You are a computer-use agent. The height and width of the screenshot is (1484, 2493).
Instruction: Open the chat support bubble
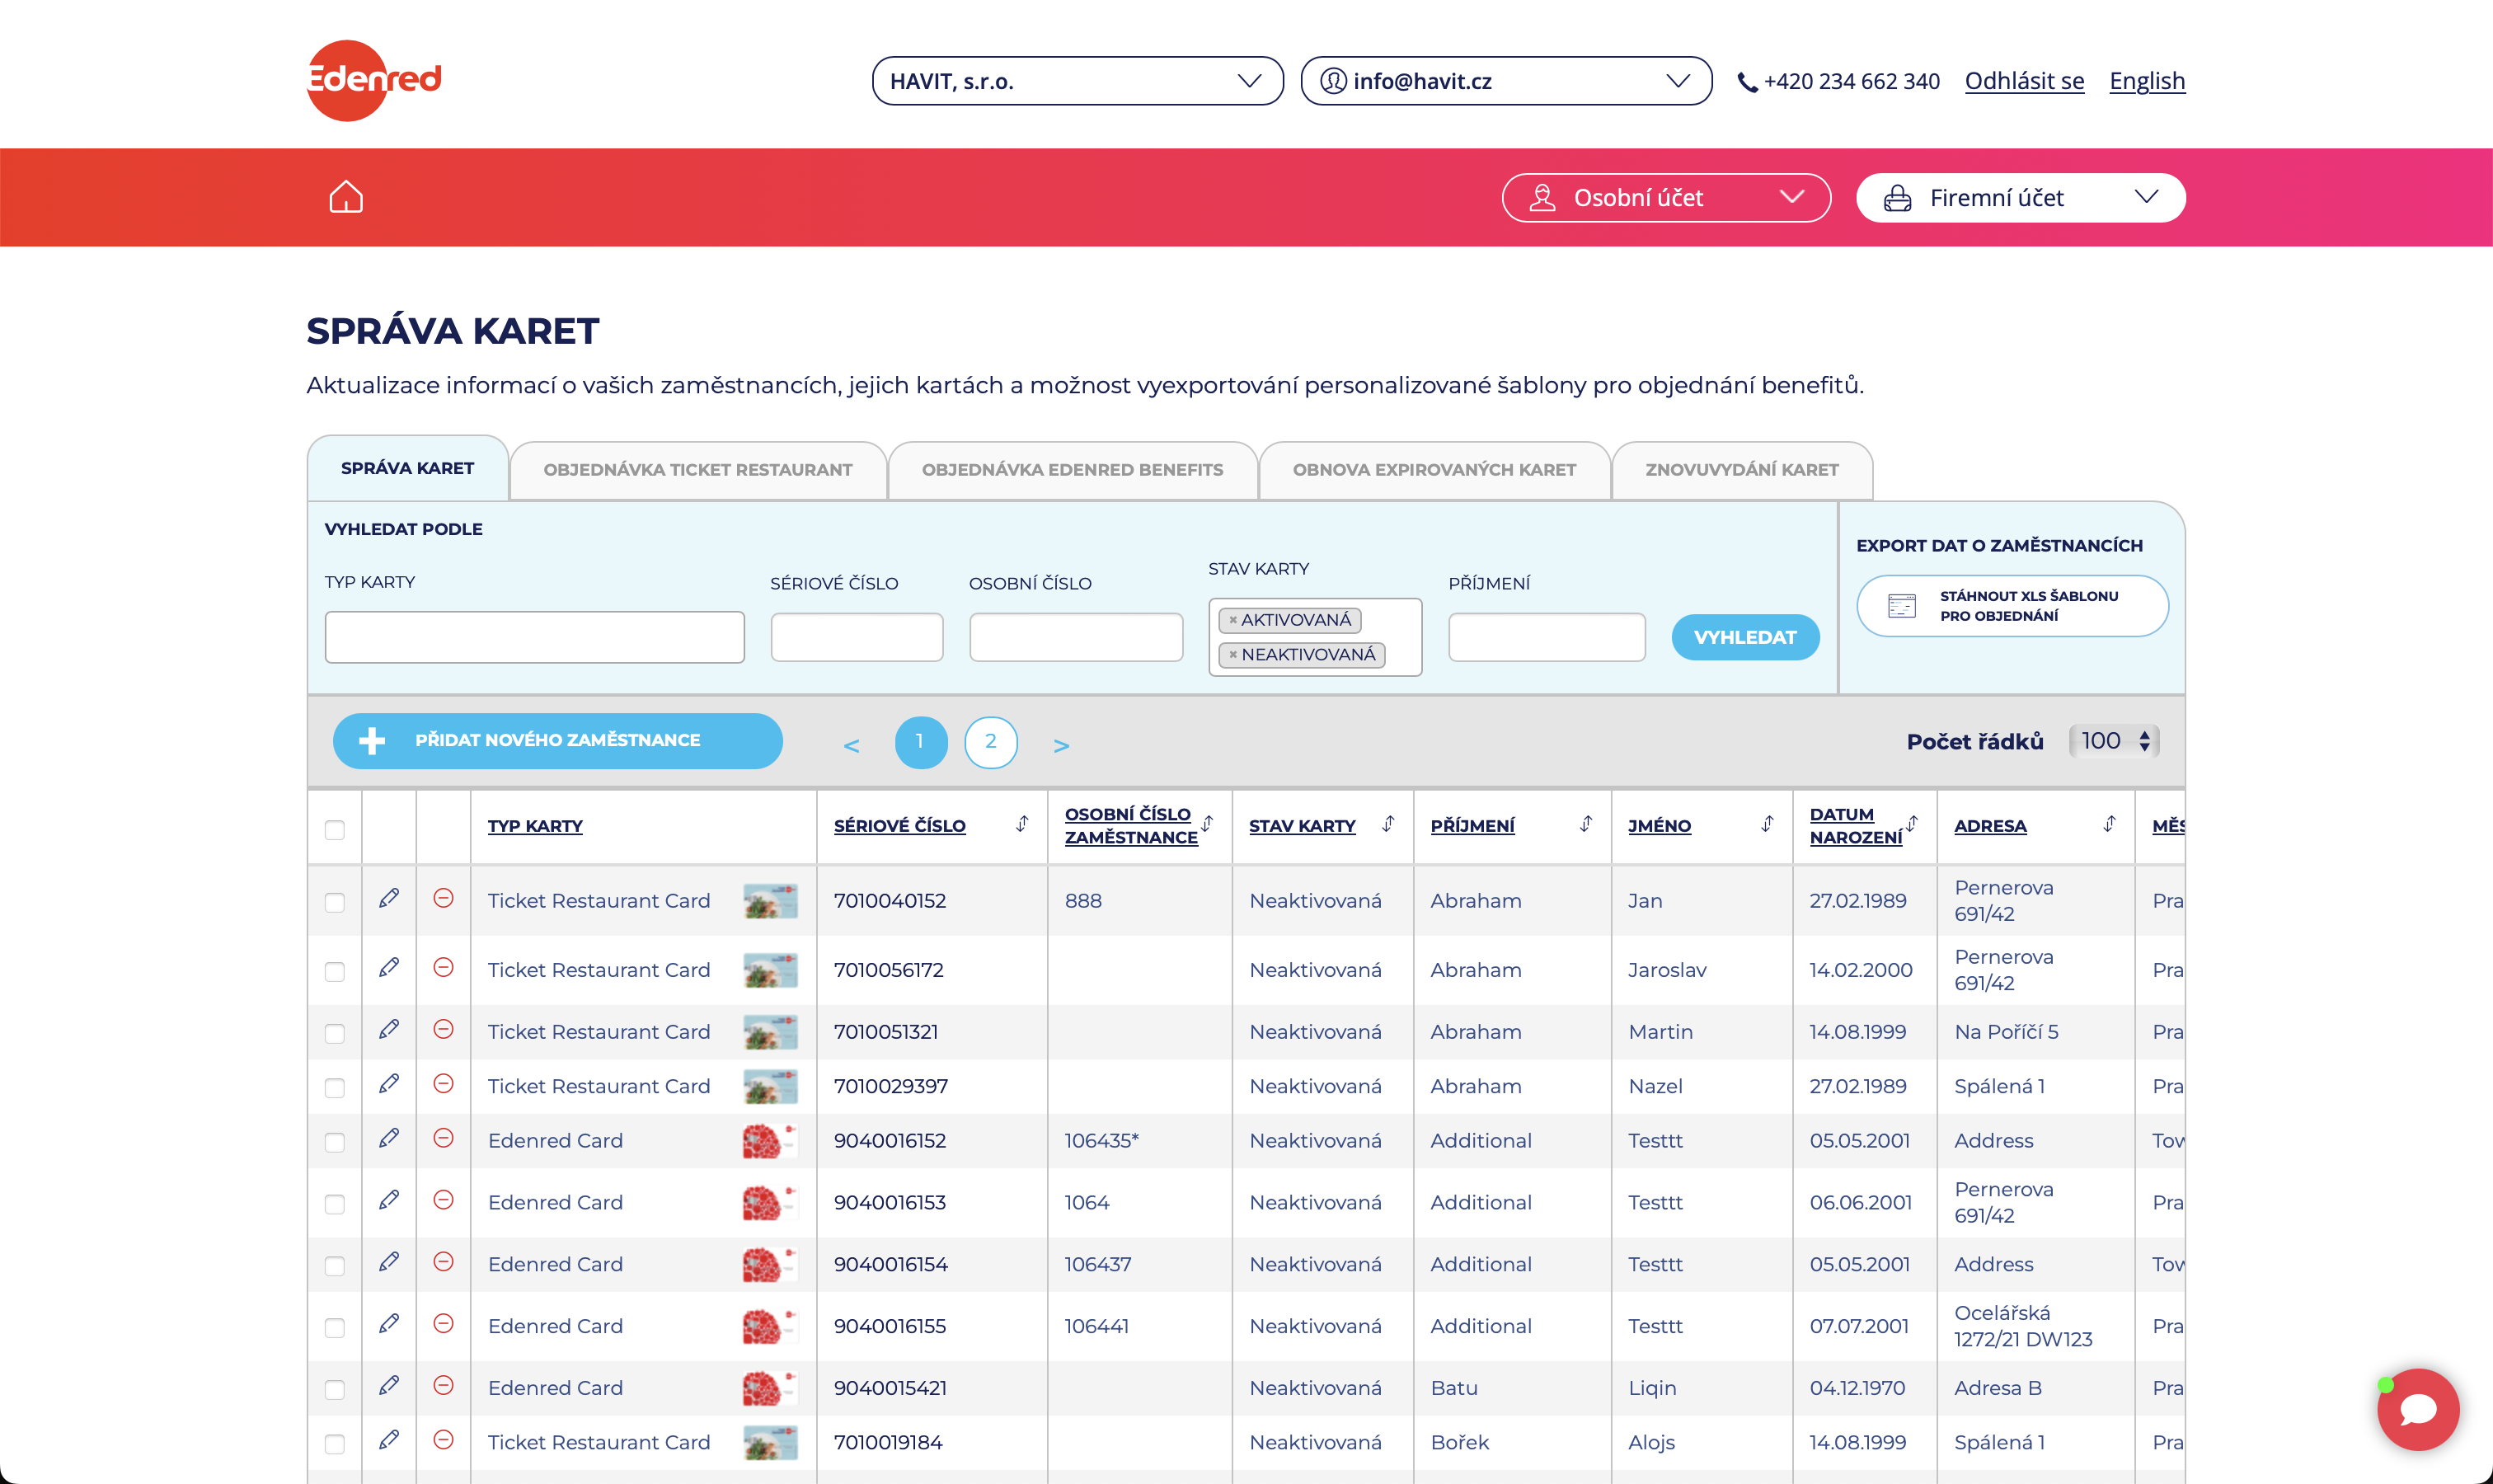click(2418, 1409)
